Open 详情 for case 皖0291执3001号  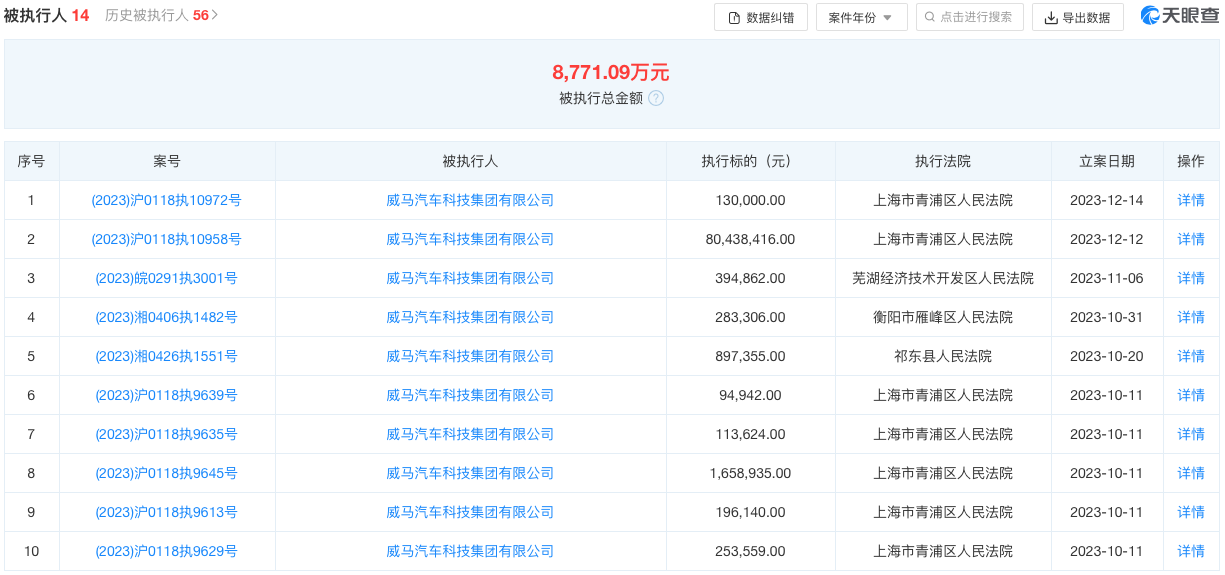click(1191, 278)
